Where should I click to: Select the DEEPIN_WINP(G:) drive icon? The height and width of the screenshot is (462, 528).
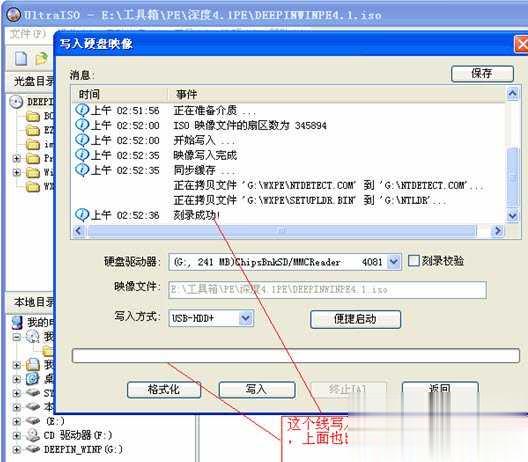click(x=33, y=449)
